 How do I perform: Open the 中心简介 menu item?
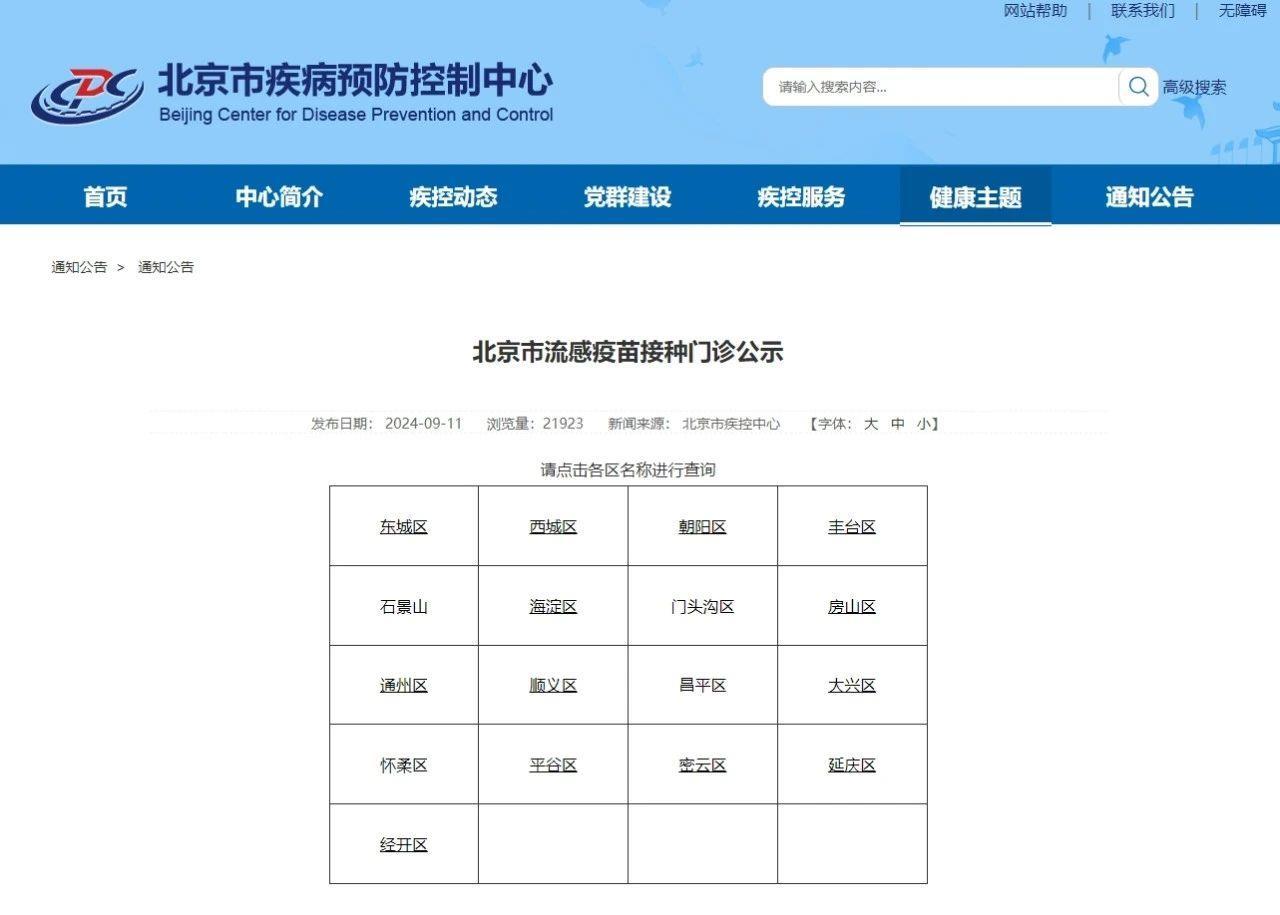279,197
